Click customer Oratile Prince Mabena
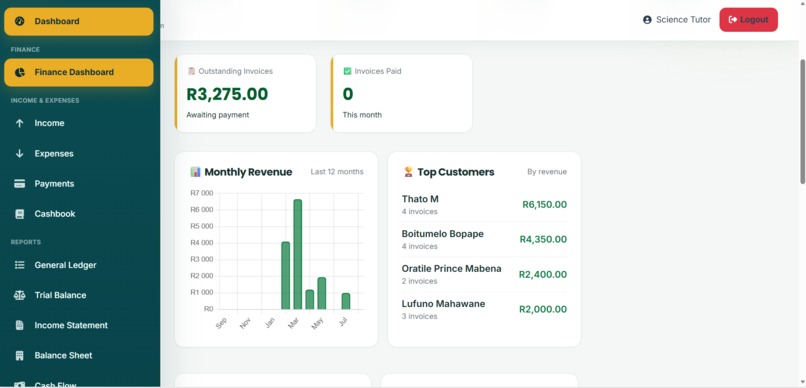Viewport: 806px width, 388px height. pos(451,269)
